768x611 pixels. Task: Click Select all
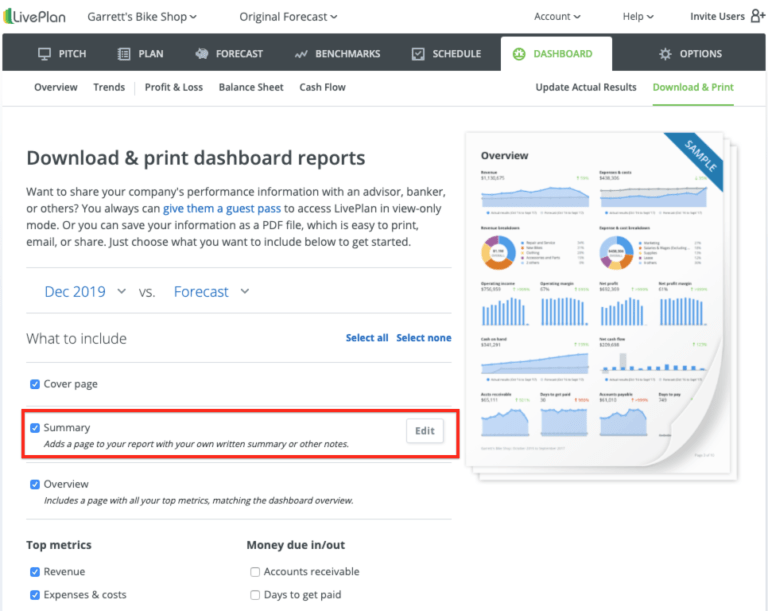click(367, 338)
